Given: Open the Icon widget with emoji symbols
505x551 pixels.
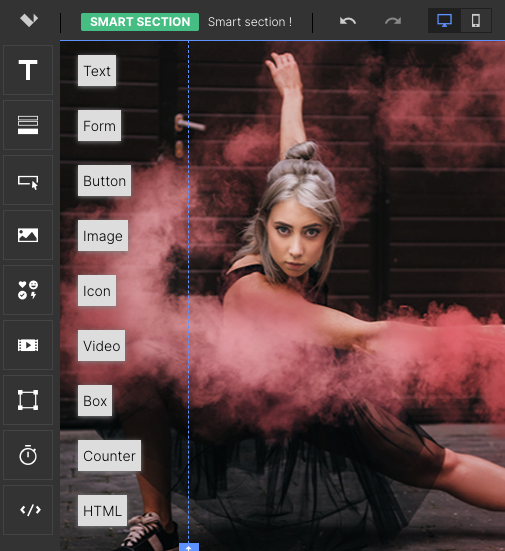Looking at the screenshot, I should coord(28,290).
